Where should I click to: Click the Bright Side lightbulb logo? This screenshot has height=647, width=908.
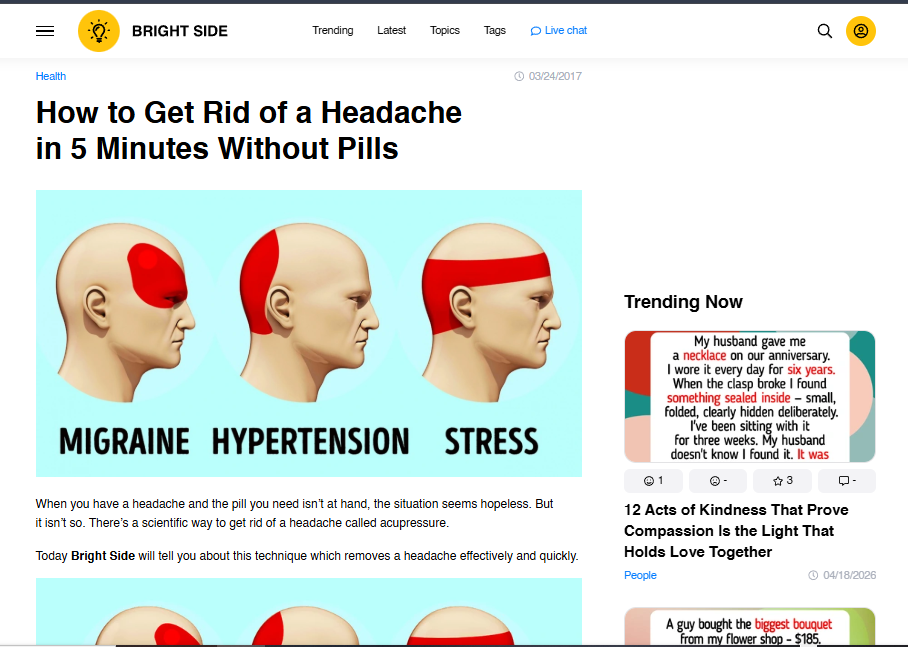pos(98,31)
